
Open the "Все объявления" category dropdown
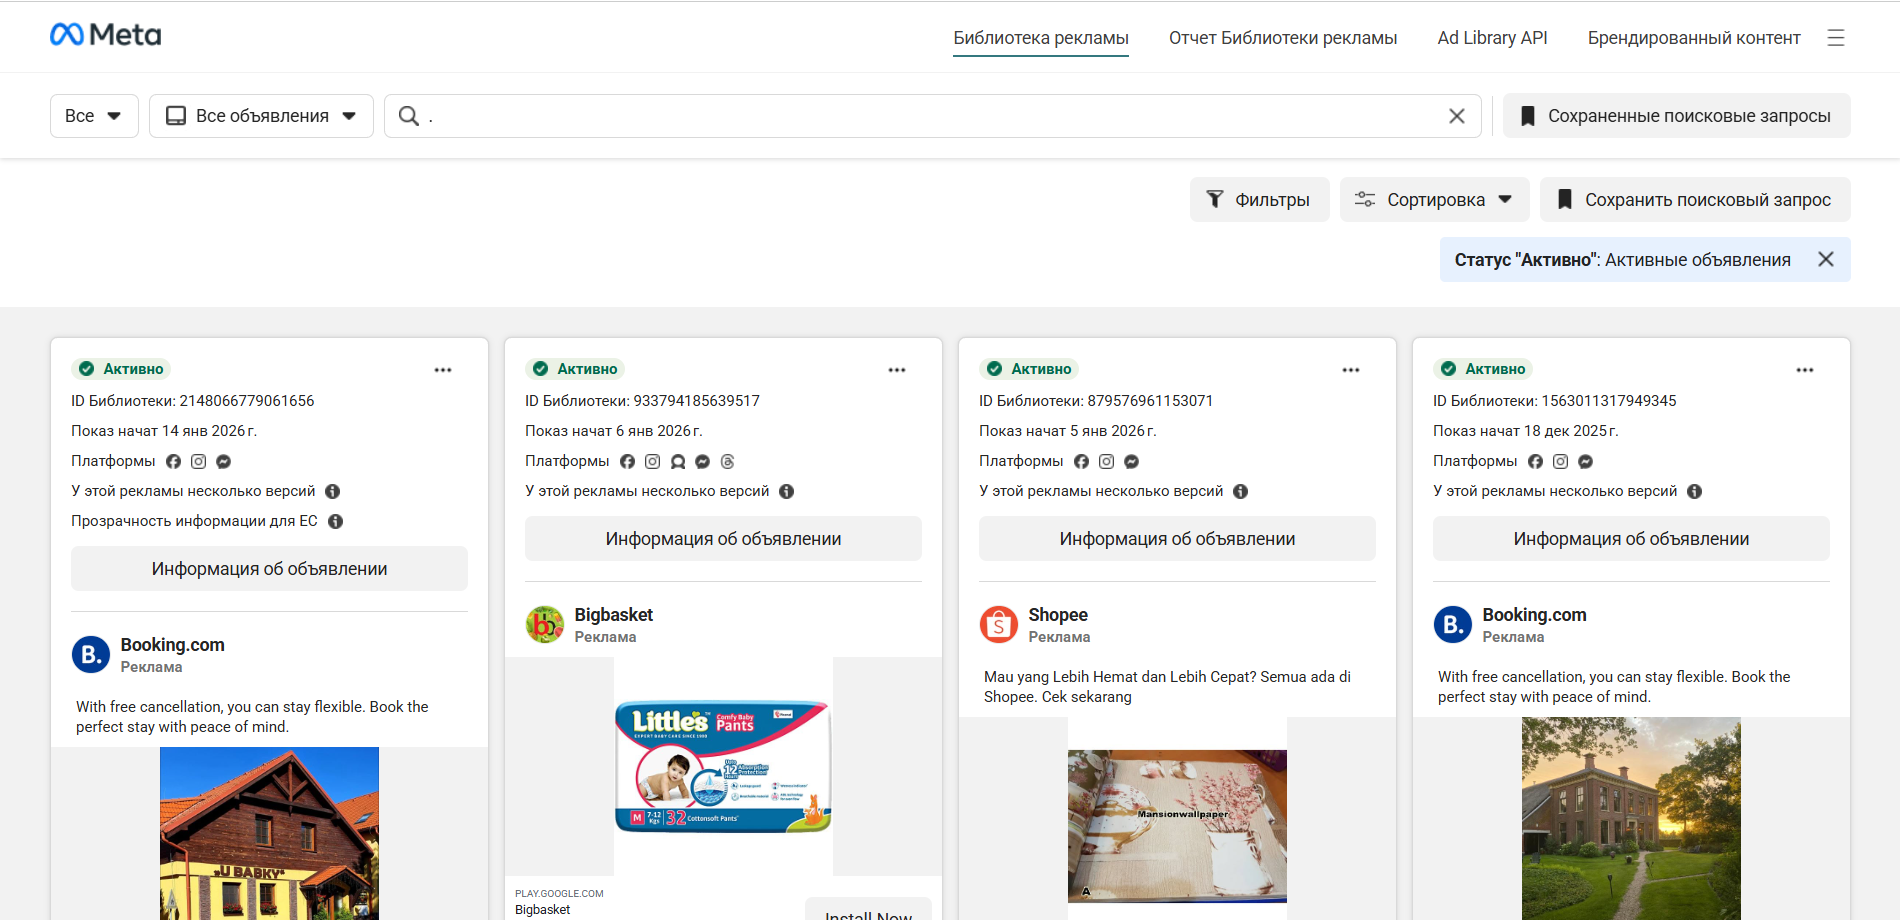click(261, 116)
